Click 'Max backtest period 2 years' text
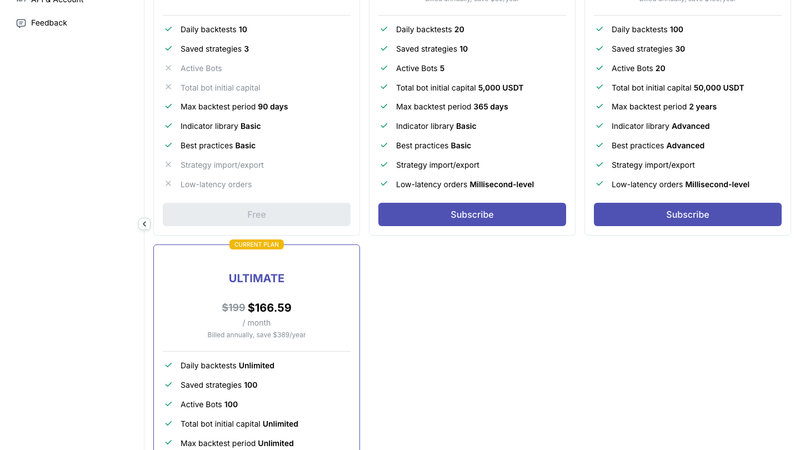Image resolution: width=800 pixels, height=450 pixels. (664, 107)
